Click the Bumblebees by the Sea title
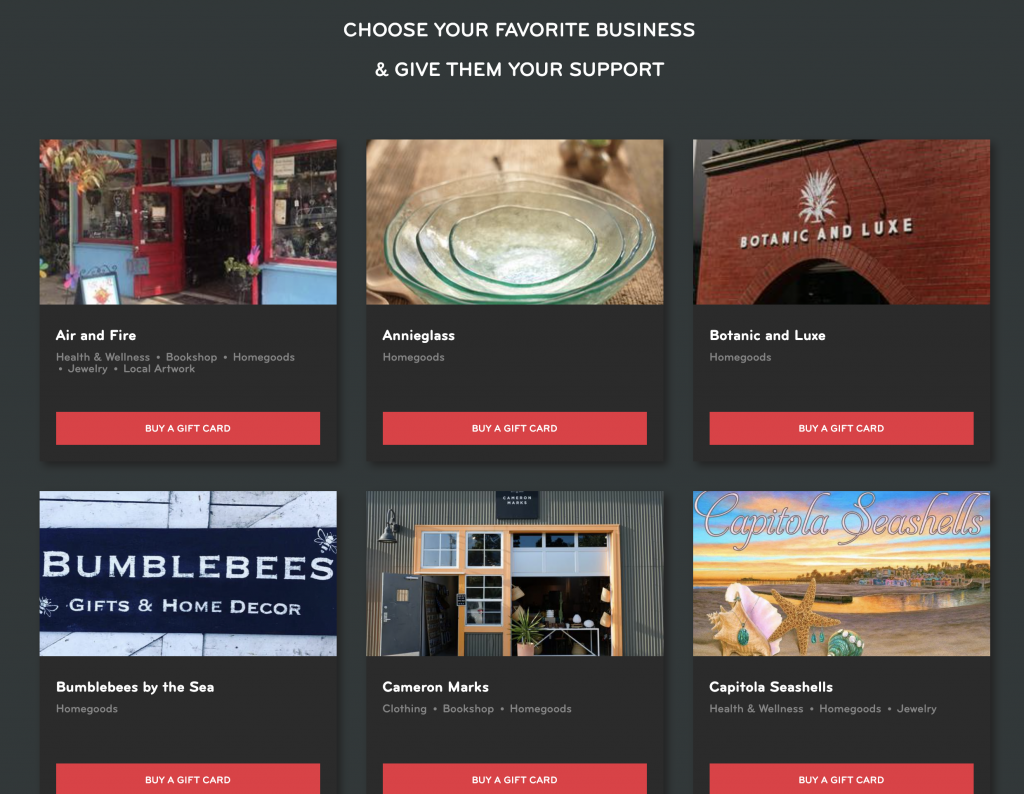 click(x=135, y=687)
